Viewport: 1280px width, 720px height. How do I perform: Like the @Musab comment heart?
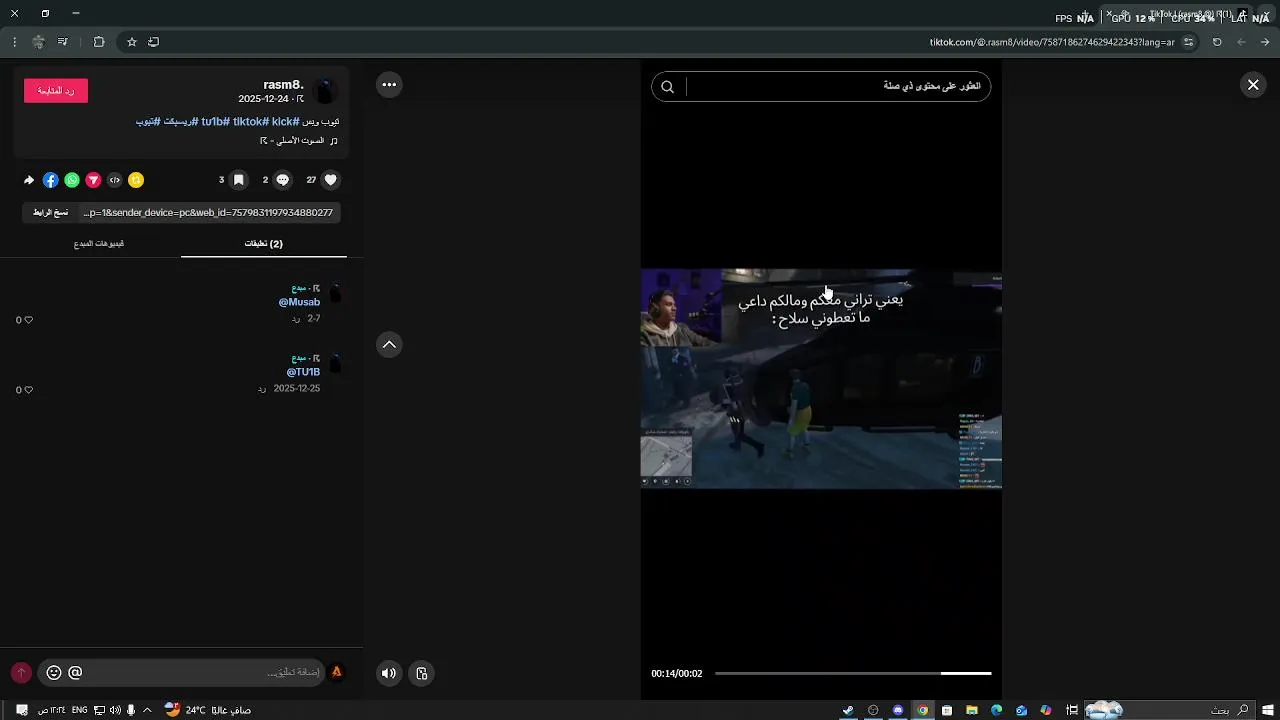[28, 320]
